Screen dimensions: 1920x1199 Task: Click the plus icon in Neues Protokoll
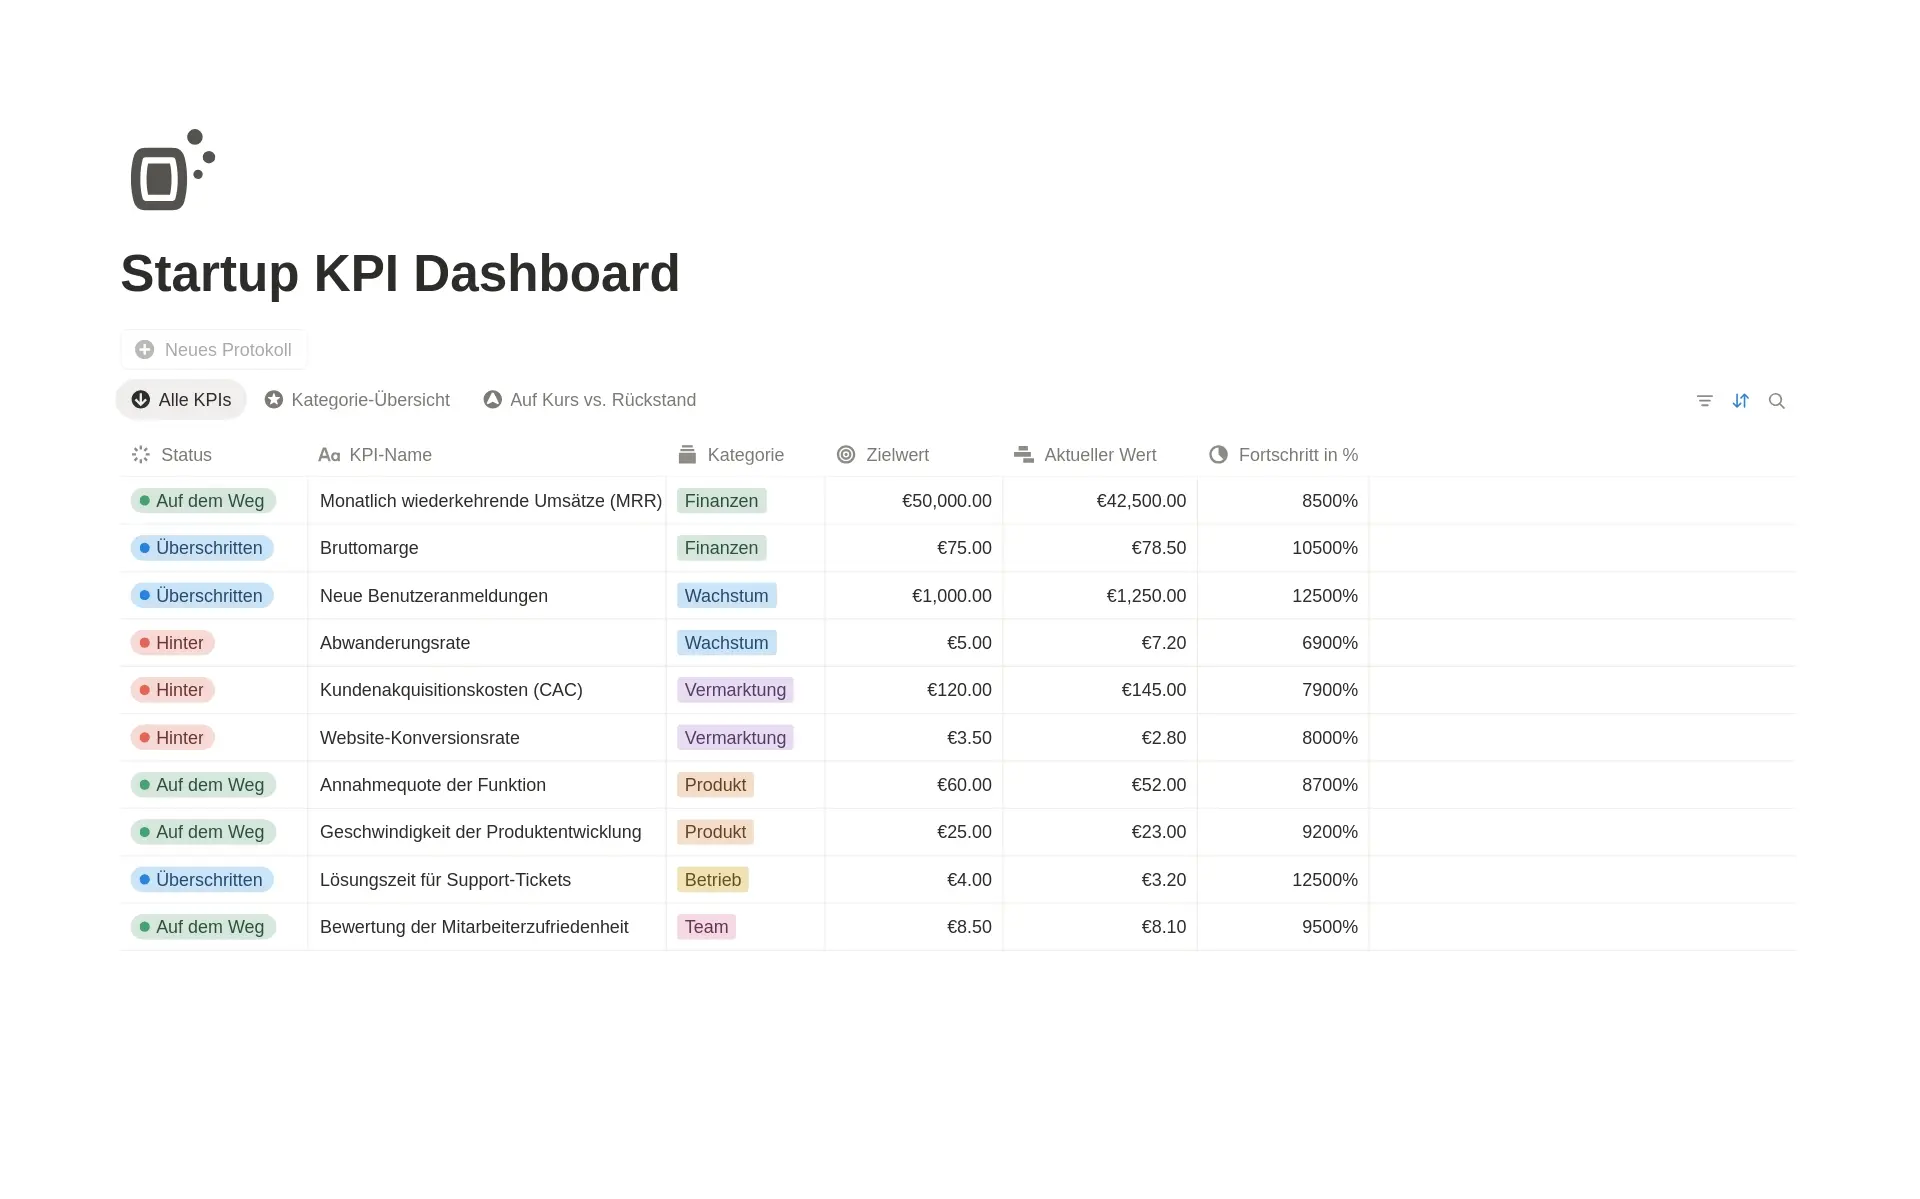145,350
